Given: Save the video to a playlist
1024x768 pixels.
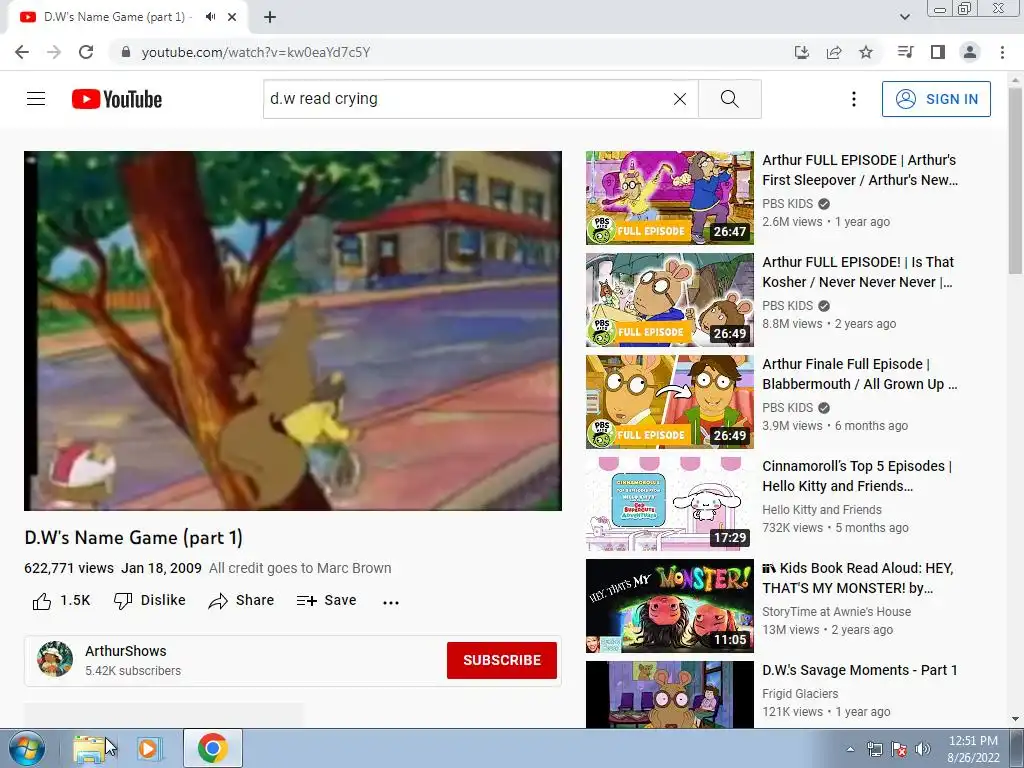Looking at the screenshot, I should point(327,601).
